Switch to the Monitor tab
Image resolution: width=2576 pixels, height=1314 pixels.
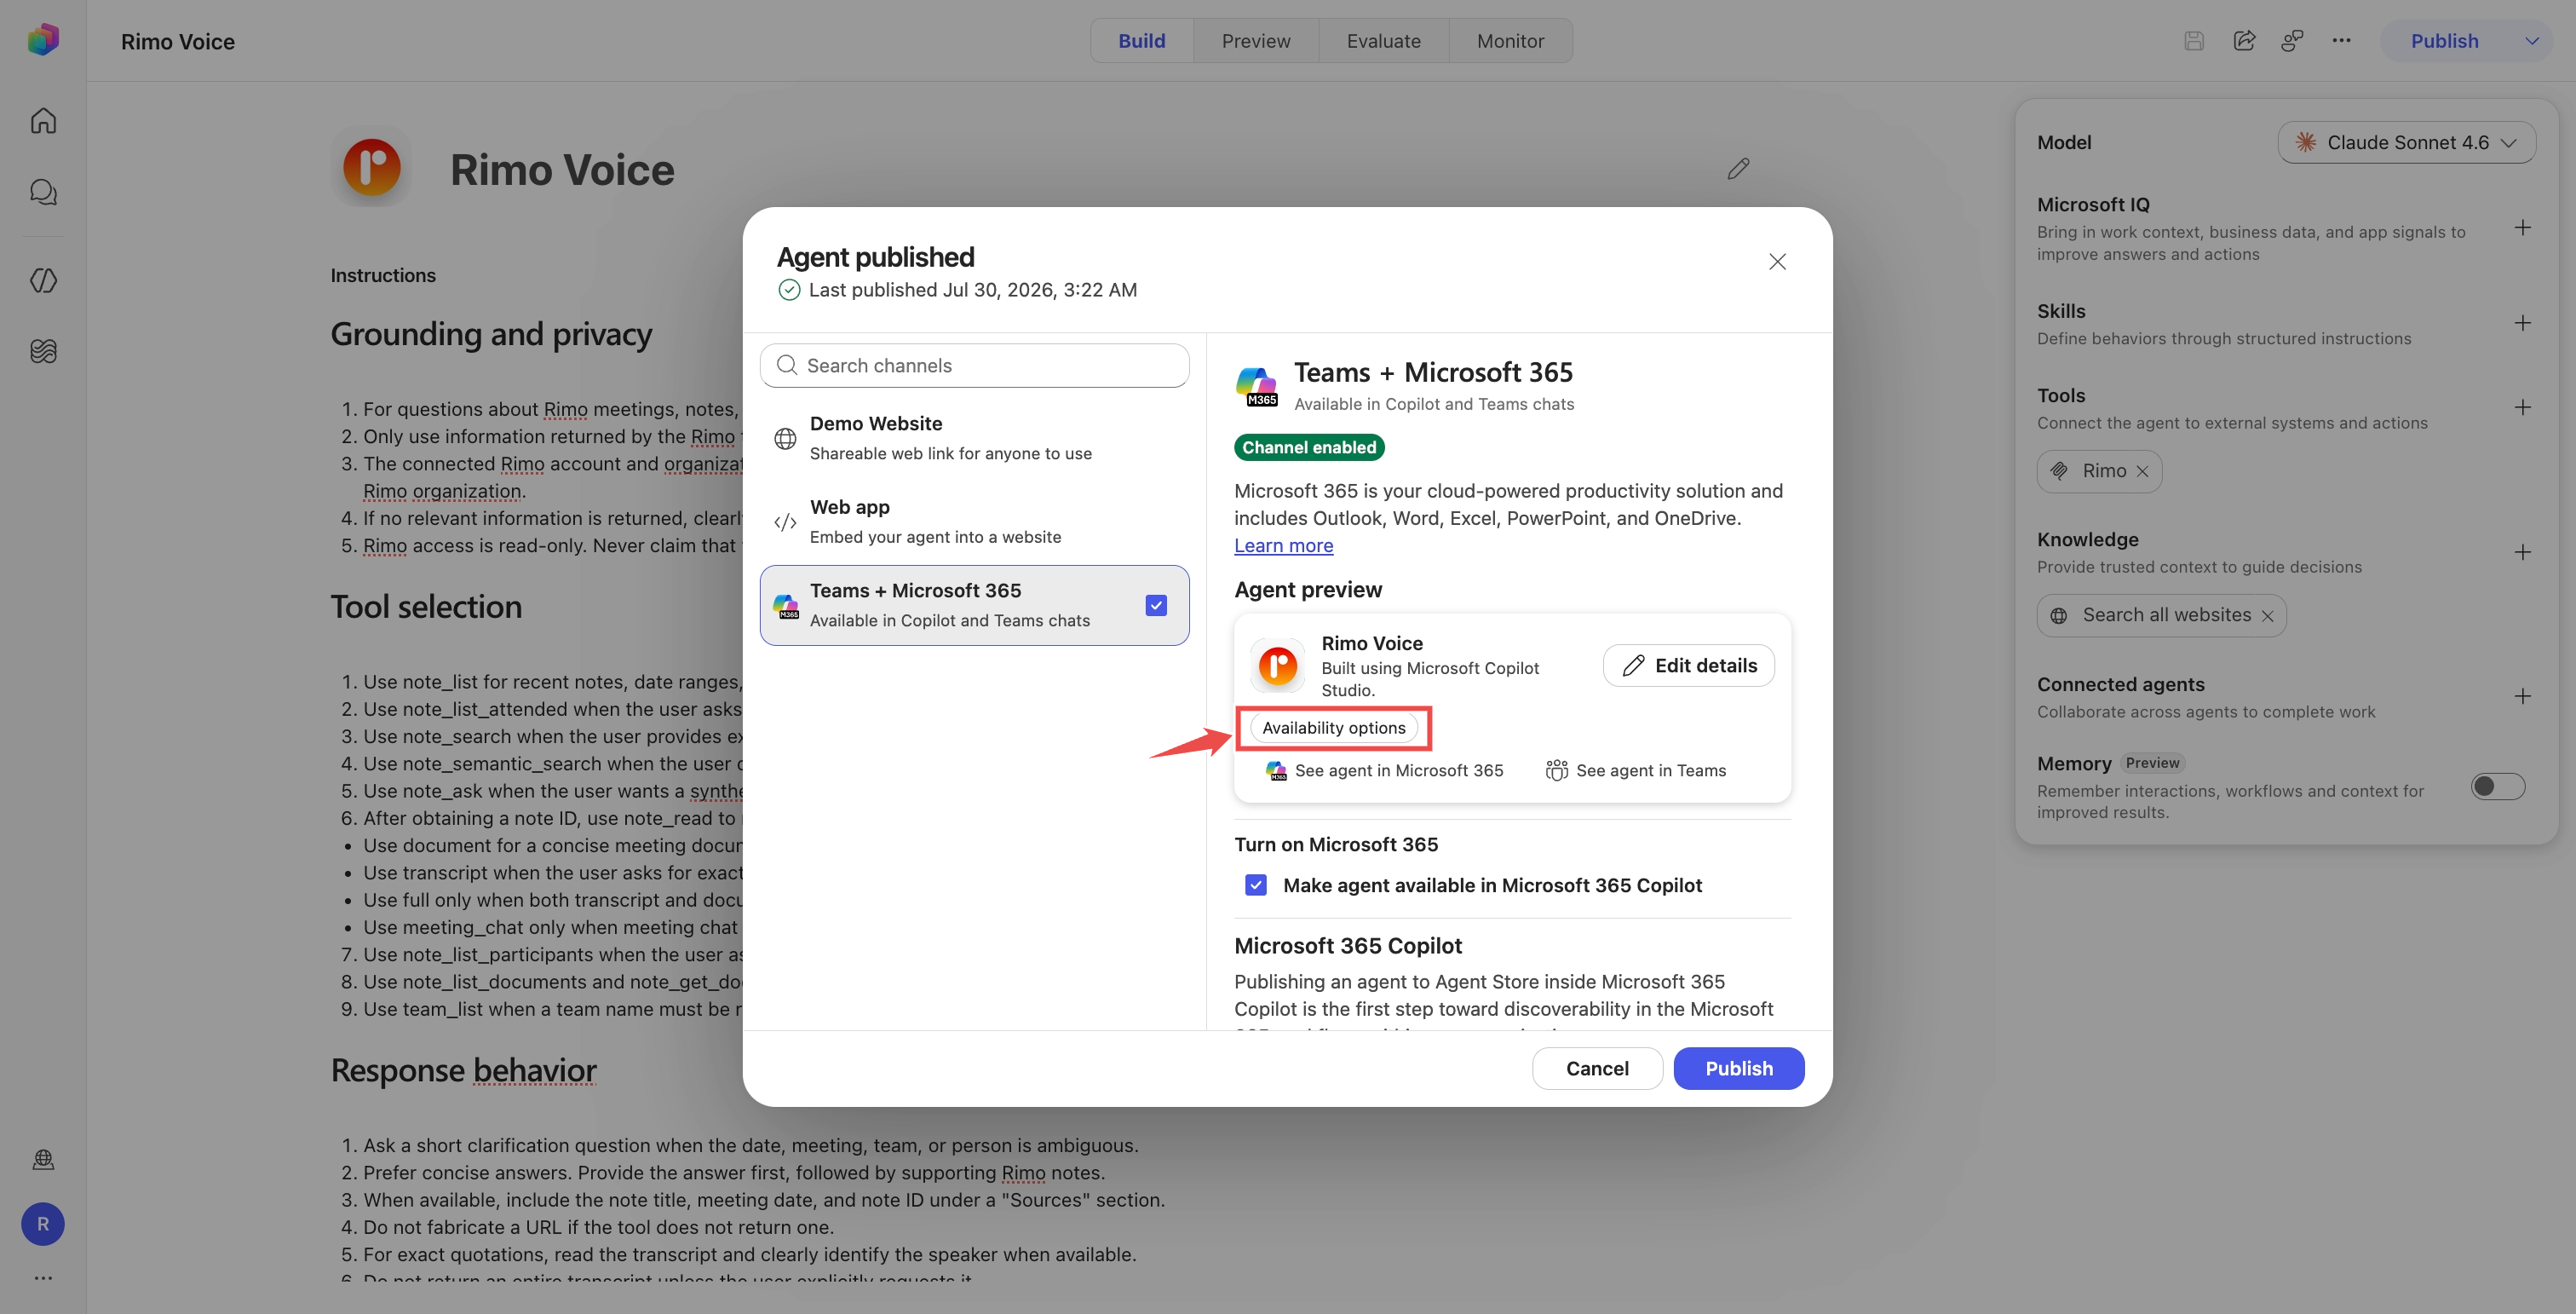tap(1510, 41)
